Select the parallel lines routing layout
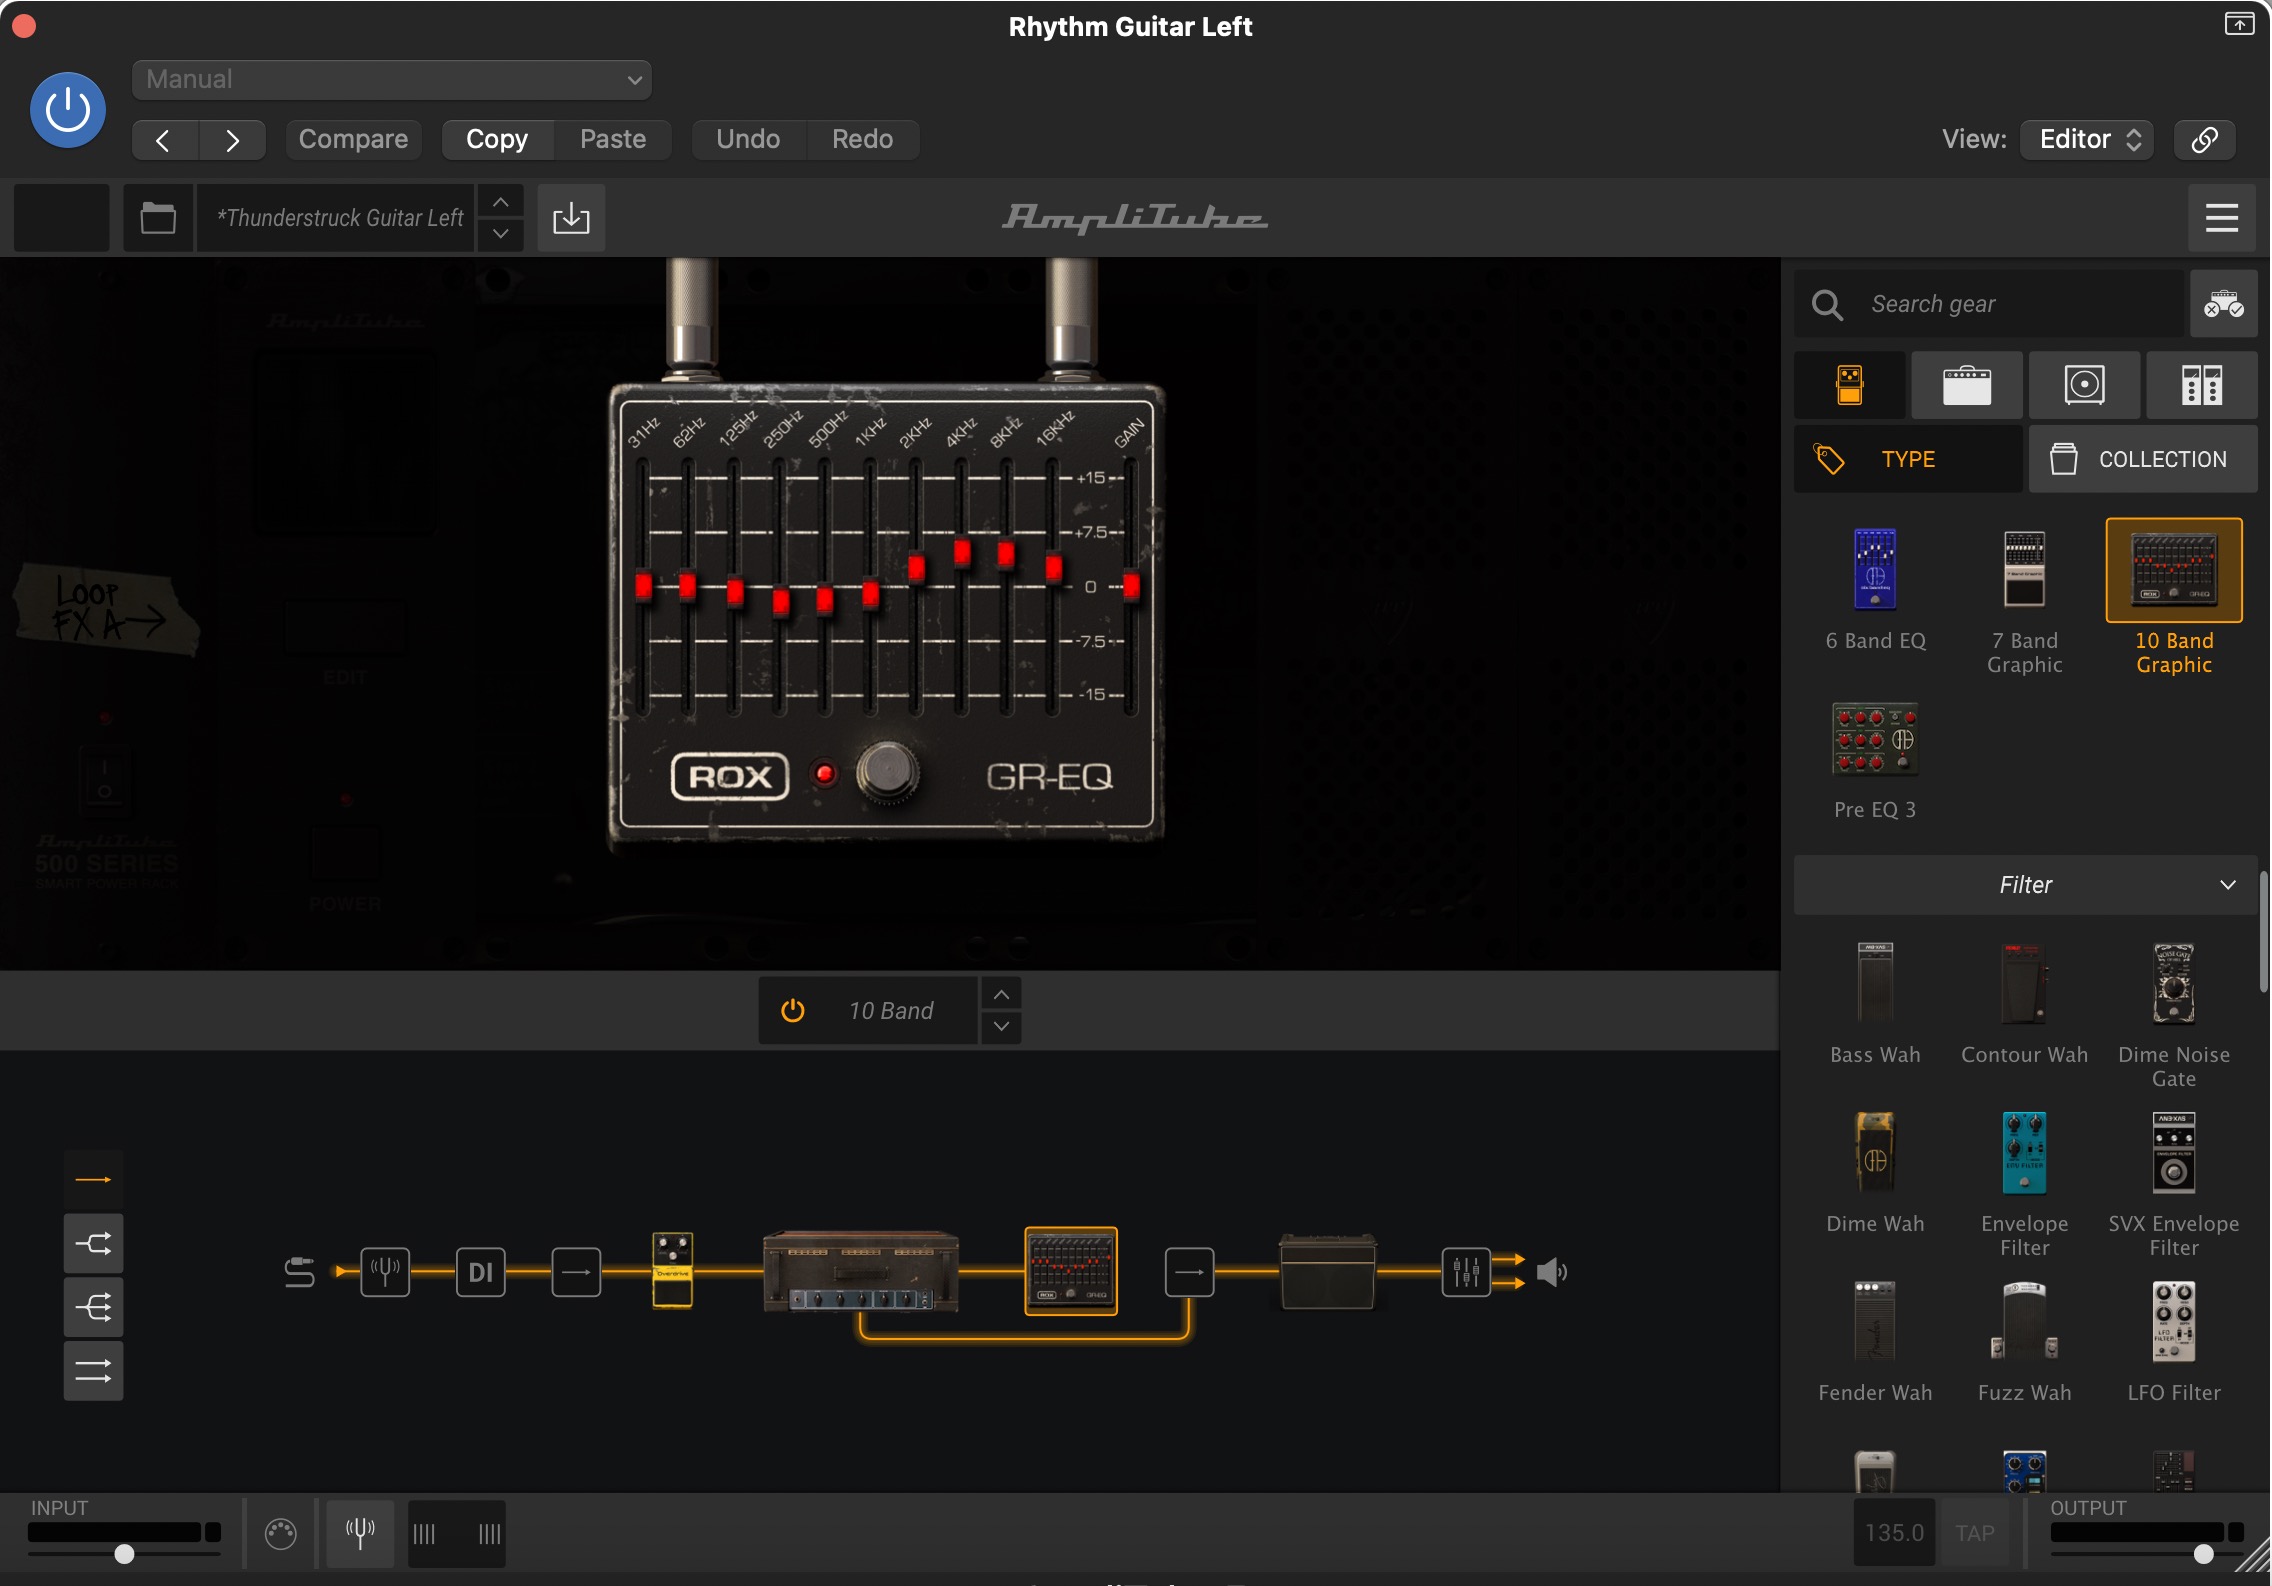Screen dimensions: 2272x1586 click(94, 1371)
